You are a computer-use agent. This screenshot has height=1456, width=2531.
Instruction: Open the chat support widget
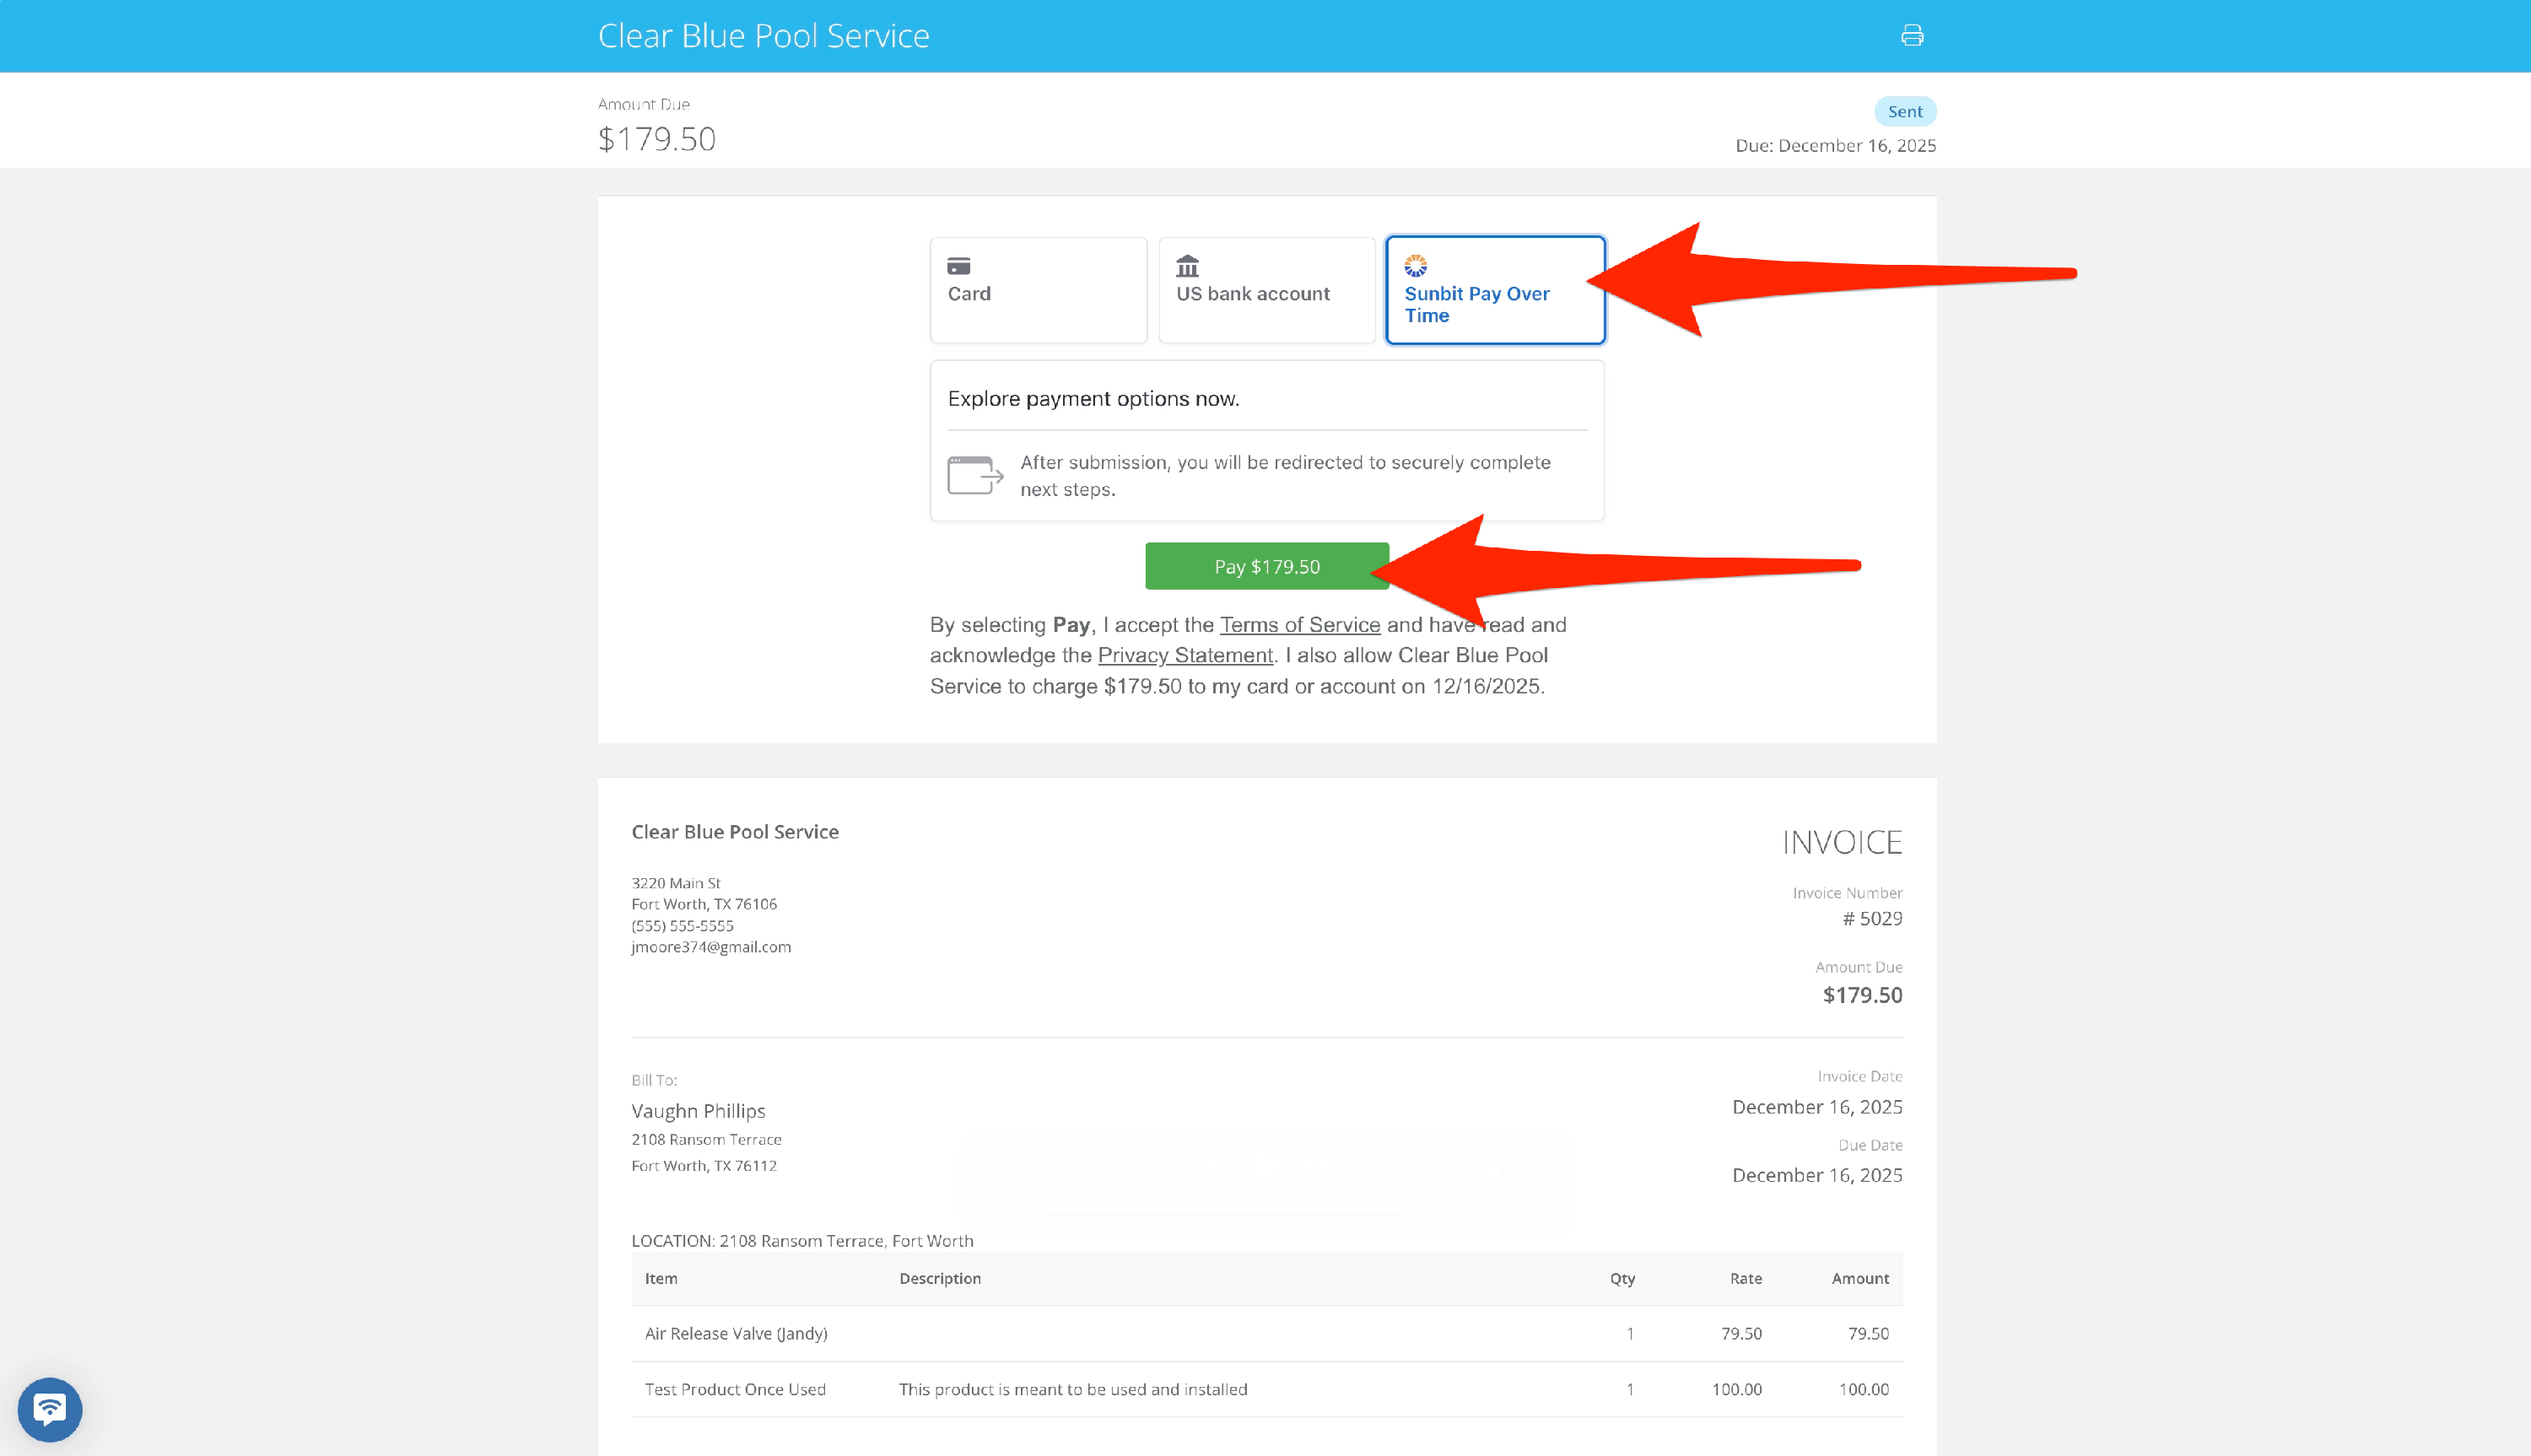tap(50, 1409)
